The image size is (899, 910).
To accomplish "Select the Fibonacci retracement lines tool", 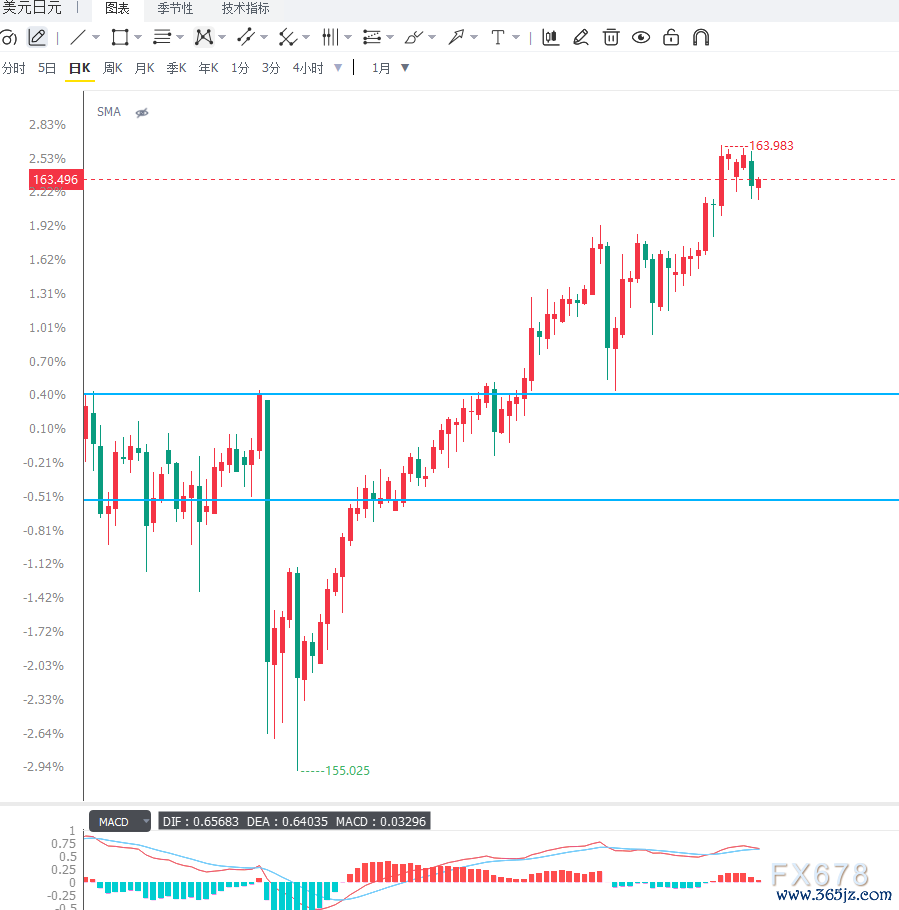I will tap(372, 38).
